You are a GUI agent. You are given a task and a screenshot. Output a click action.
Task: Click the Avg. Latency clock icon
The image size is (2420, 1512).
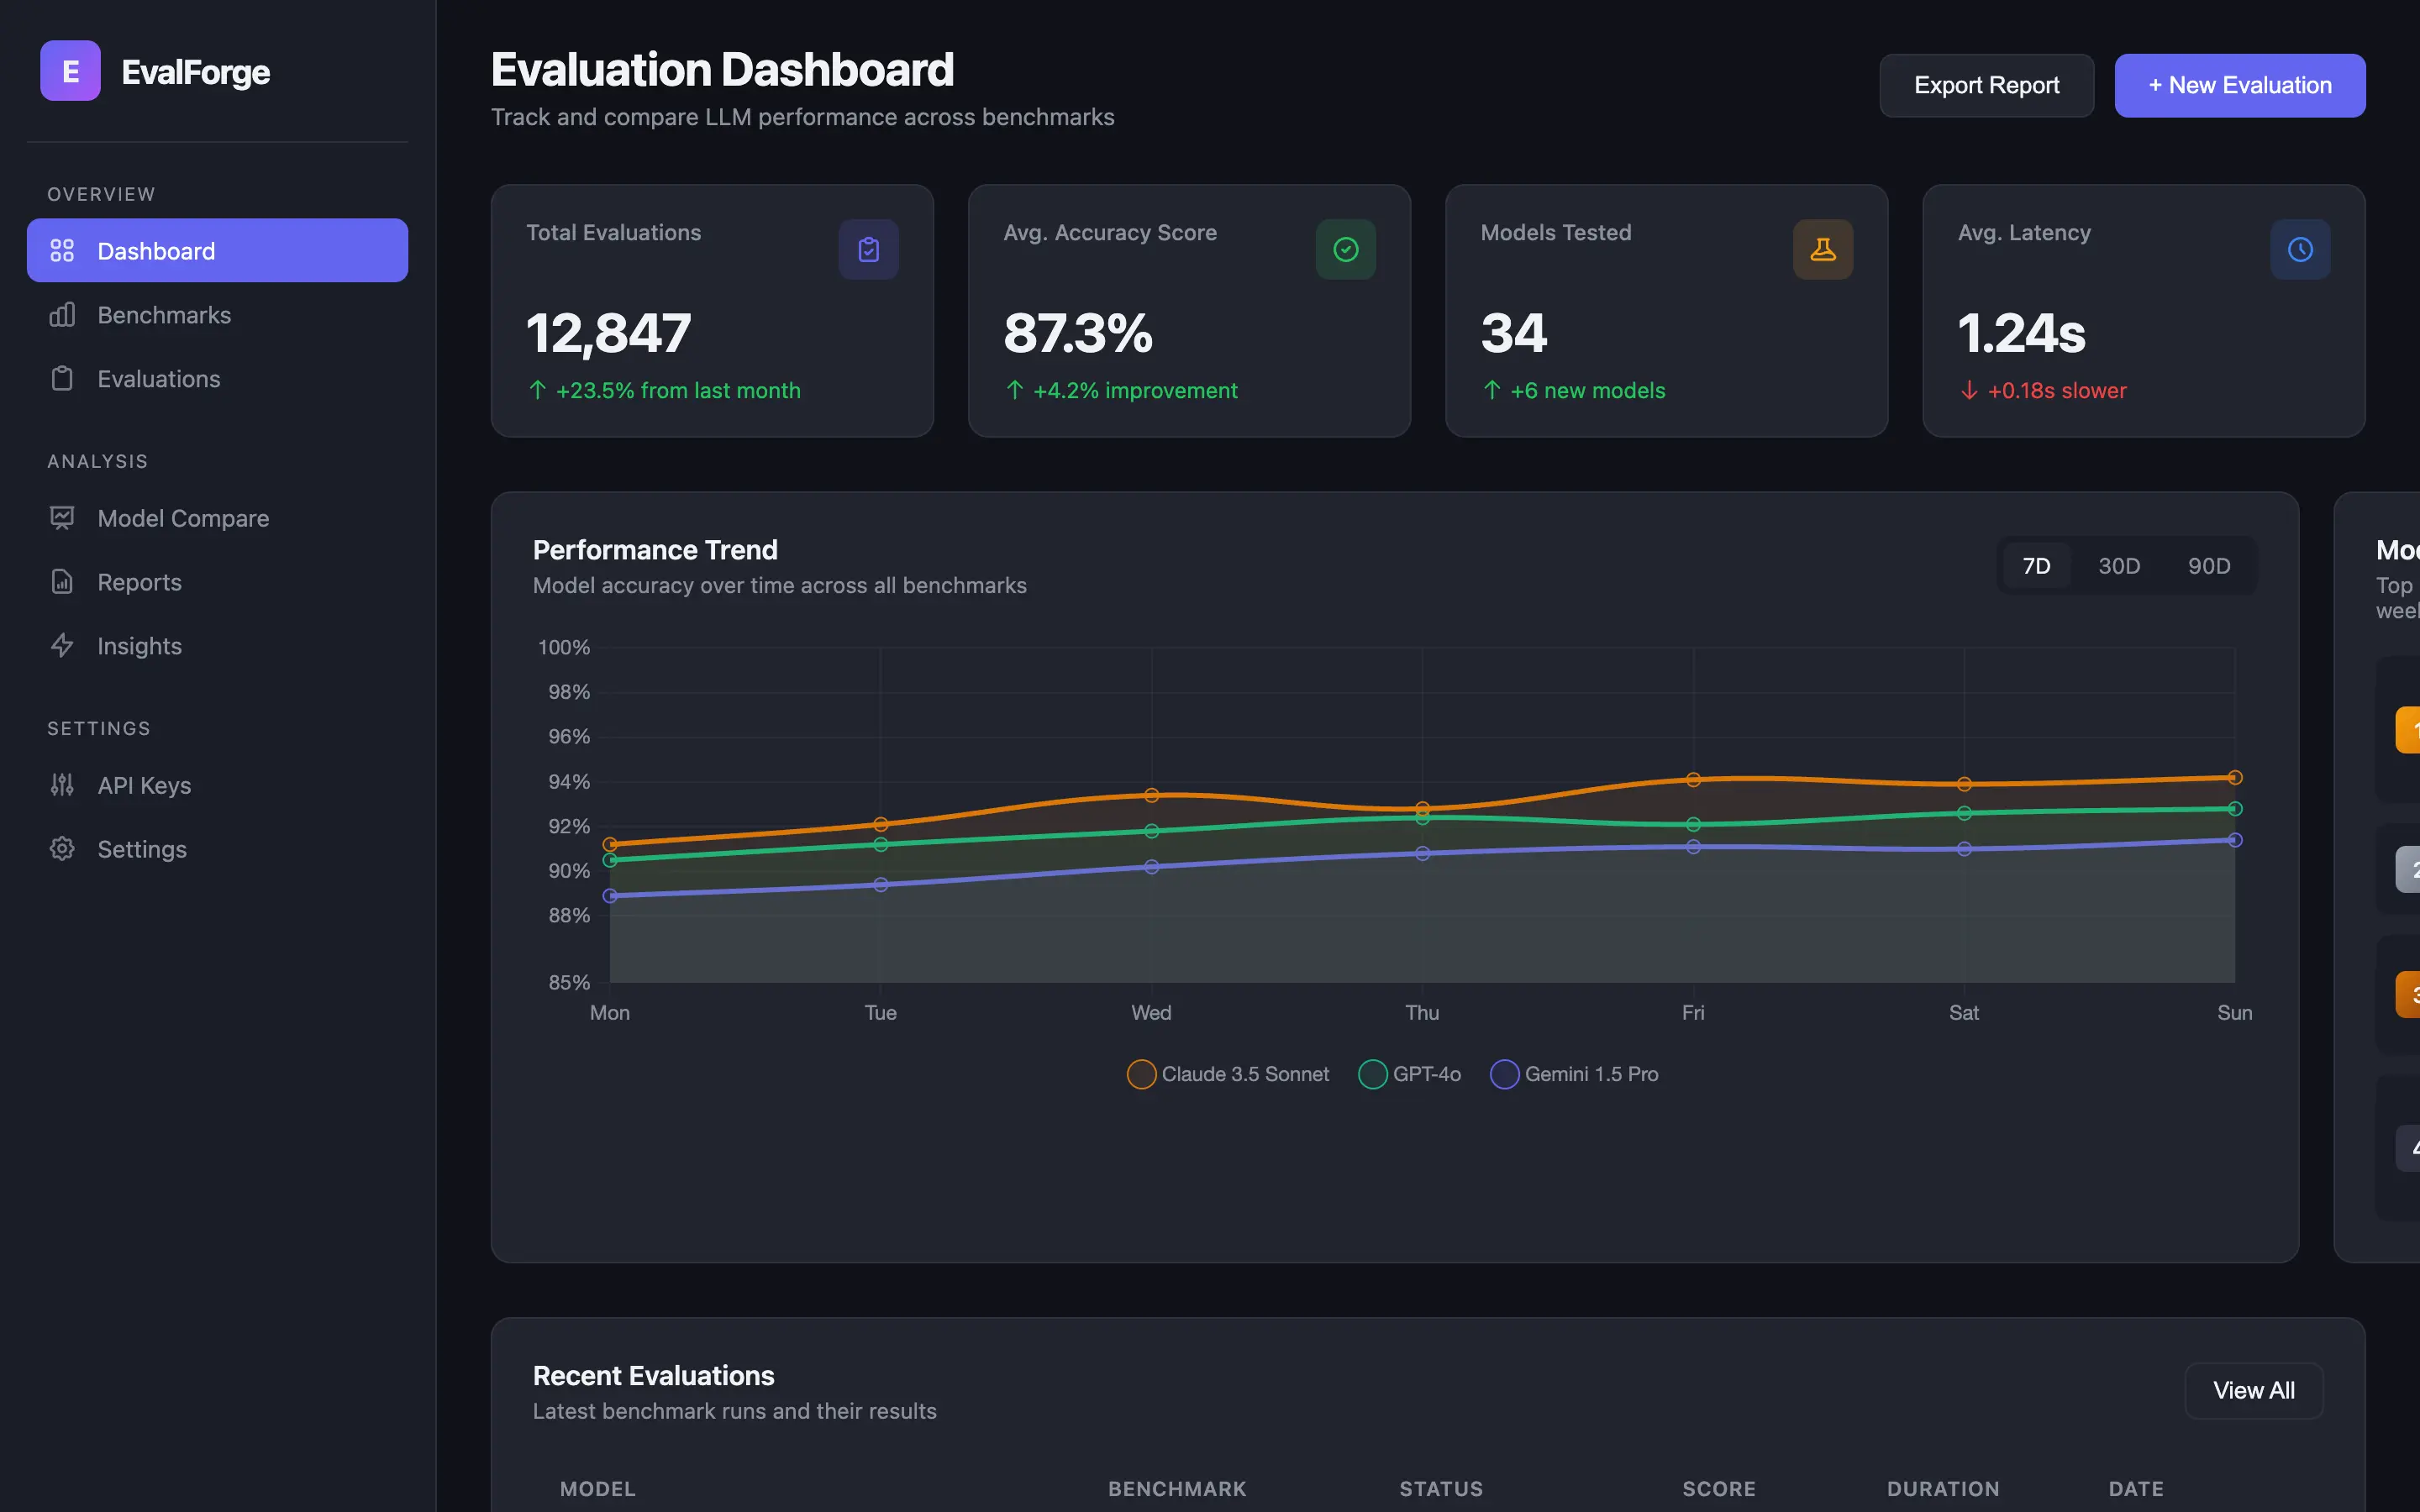pyautogui.click(x=2300, y=249)
